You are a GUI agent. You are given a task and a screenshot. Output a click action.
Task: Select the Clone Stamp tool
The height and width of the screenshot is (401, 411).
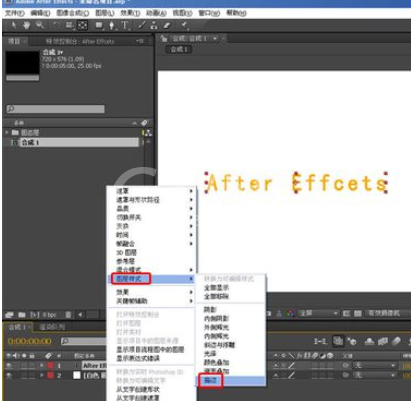pyautogui.click(x=154, y=25)
